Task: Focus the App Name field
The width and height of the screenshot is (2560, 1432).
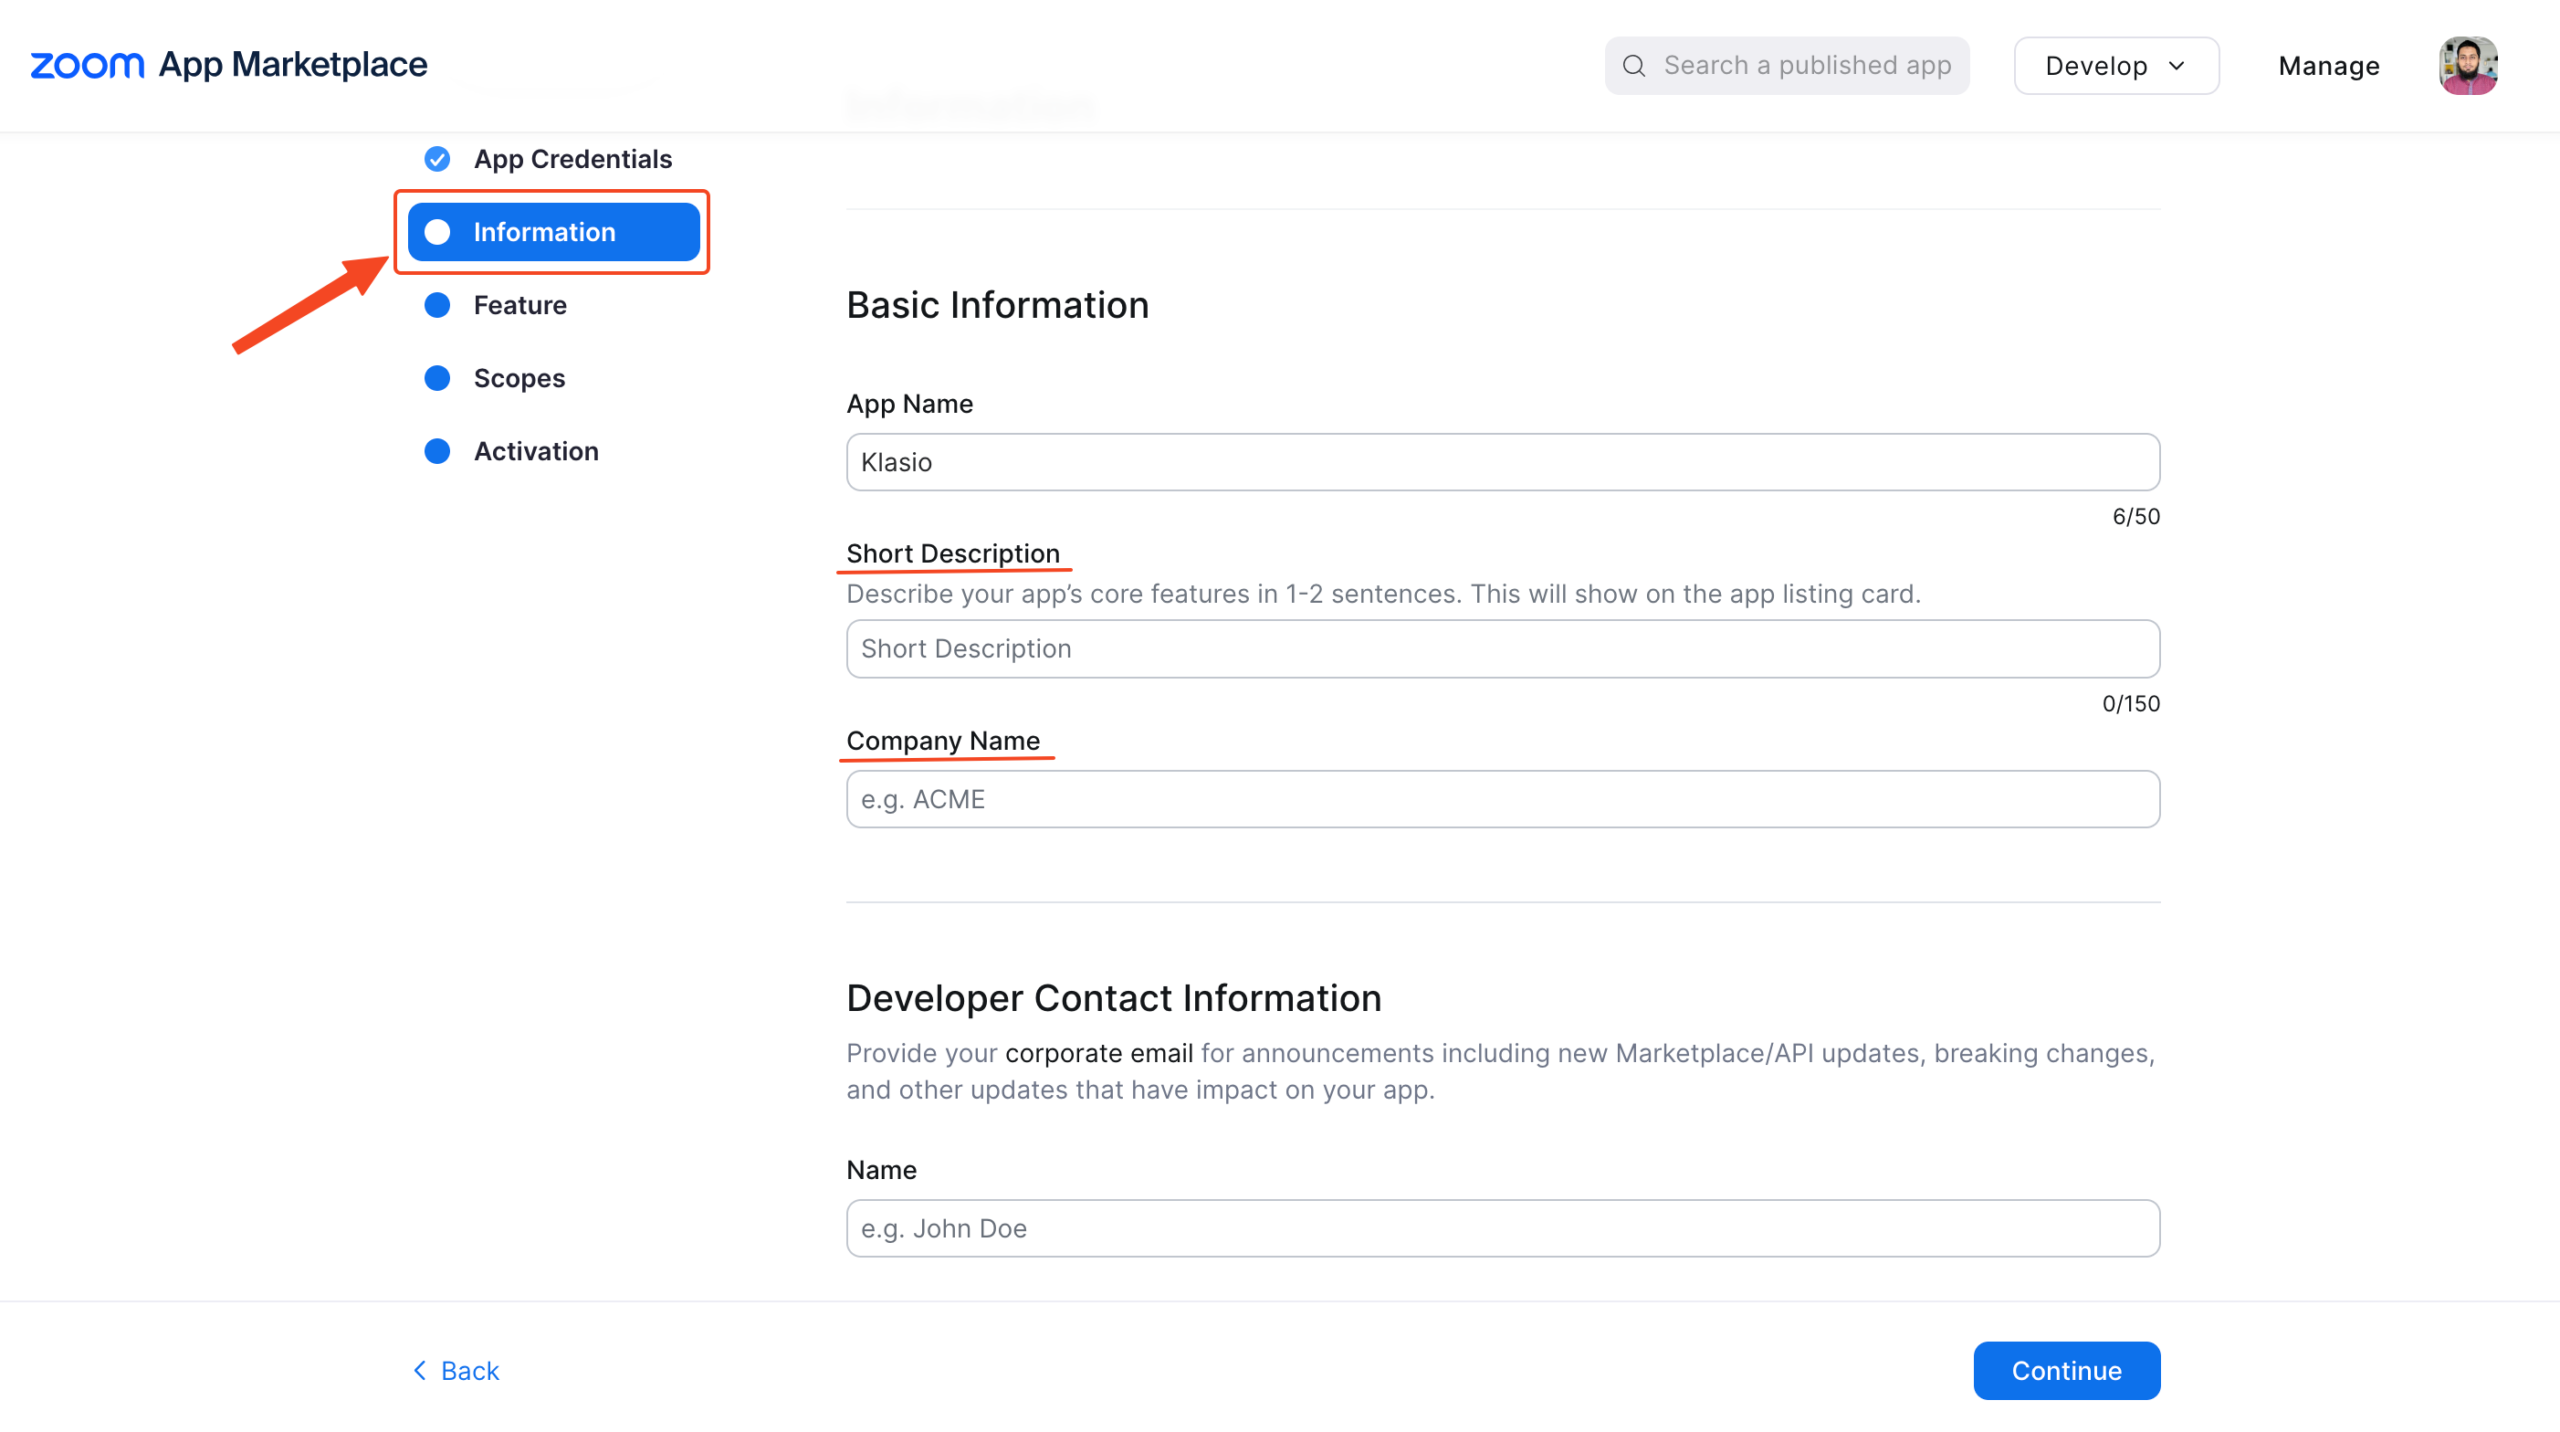Action: [x=1502, y=462]
